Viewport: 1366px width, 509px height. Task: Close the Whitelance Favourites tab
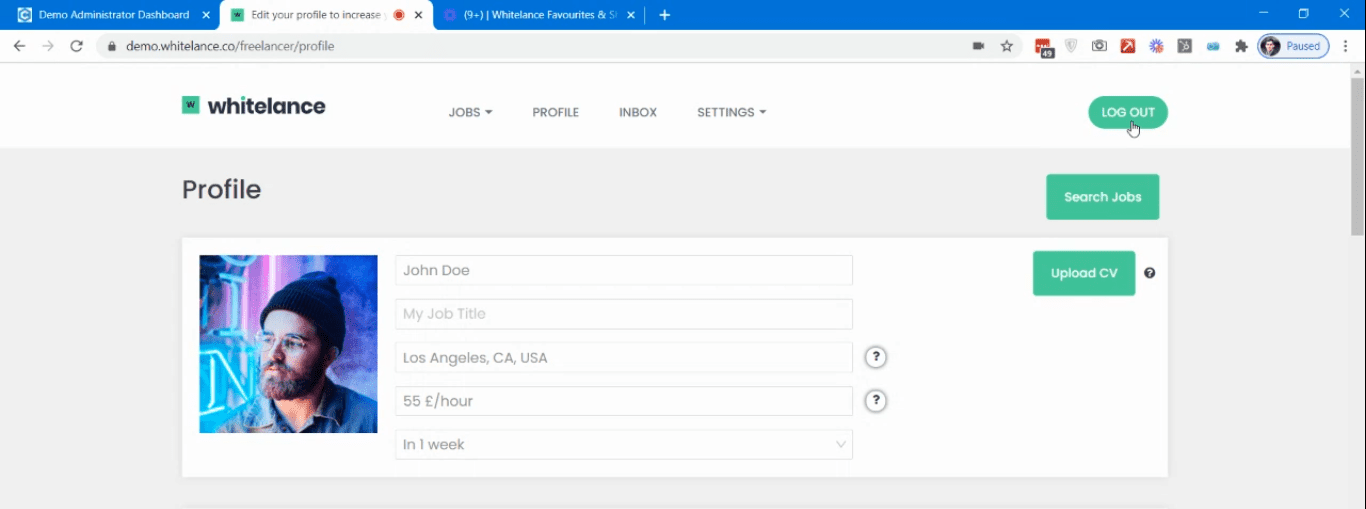pos(631,15)
